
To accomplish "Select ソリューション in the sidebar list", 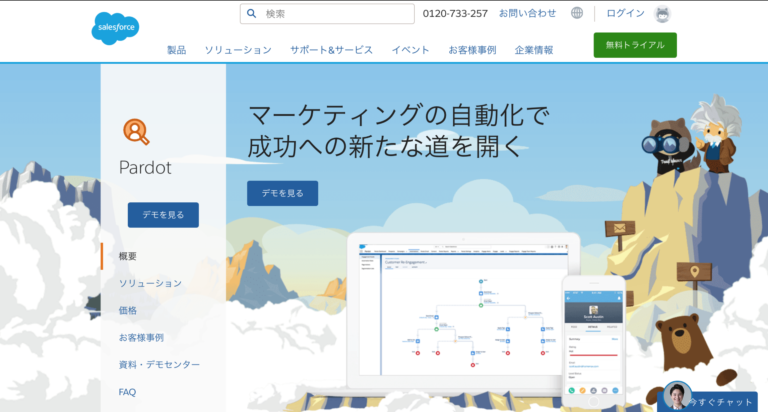I will [x=150, y=283].
